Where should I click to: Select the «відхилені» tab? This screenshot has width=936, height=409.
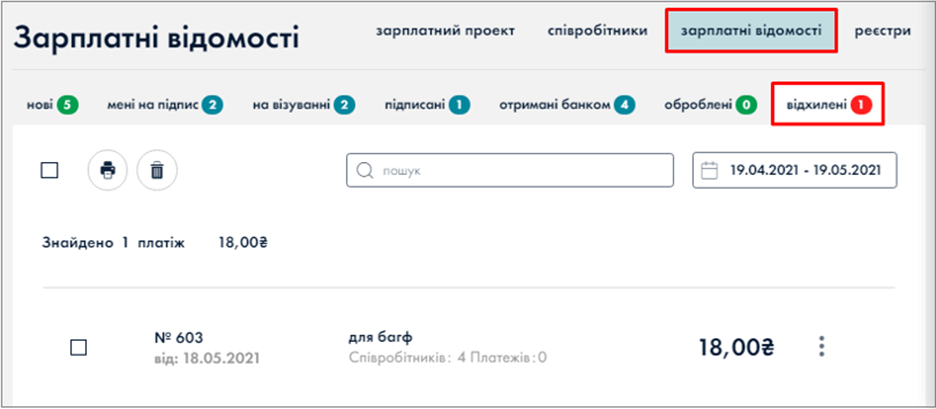coord(828,104)
